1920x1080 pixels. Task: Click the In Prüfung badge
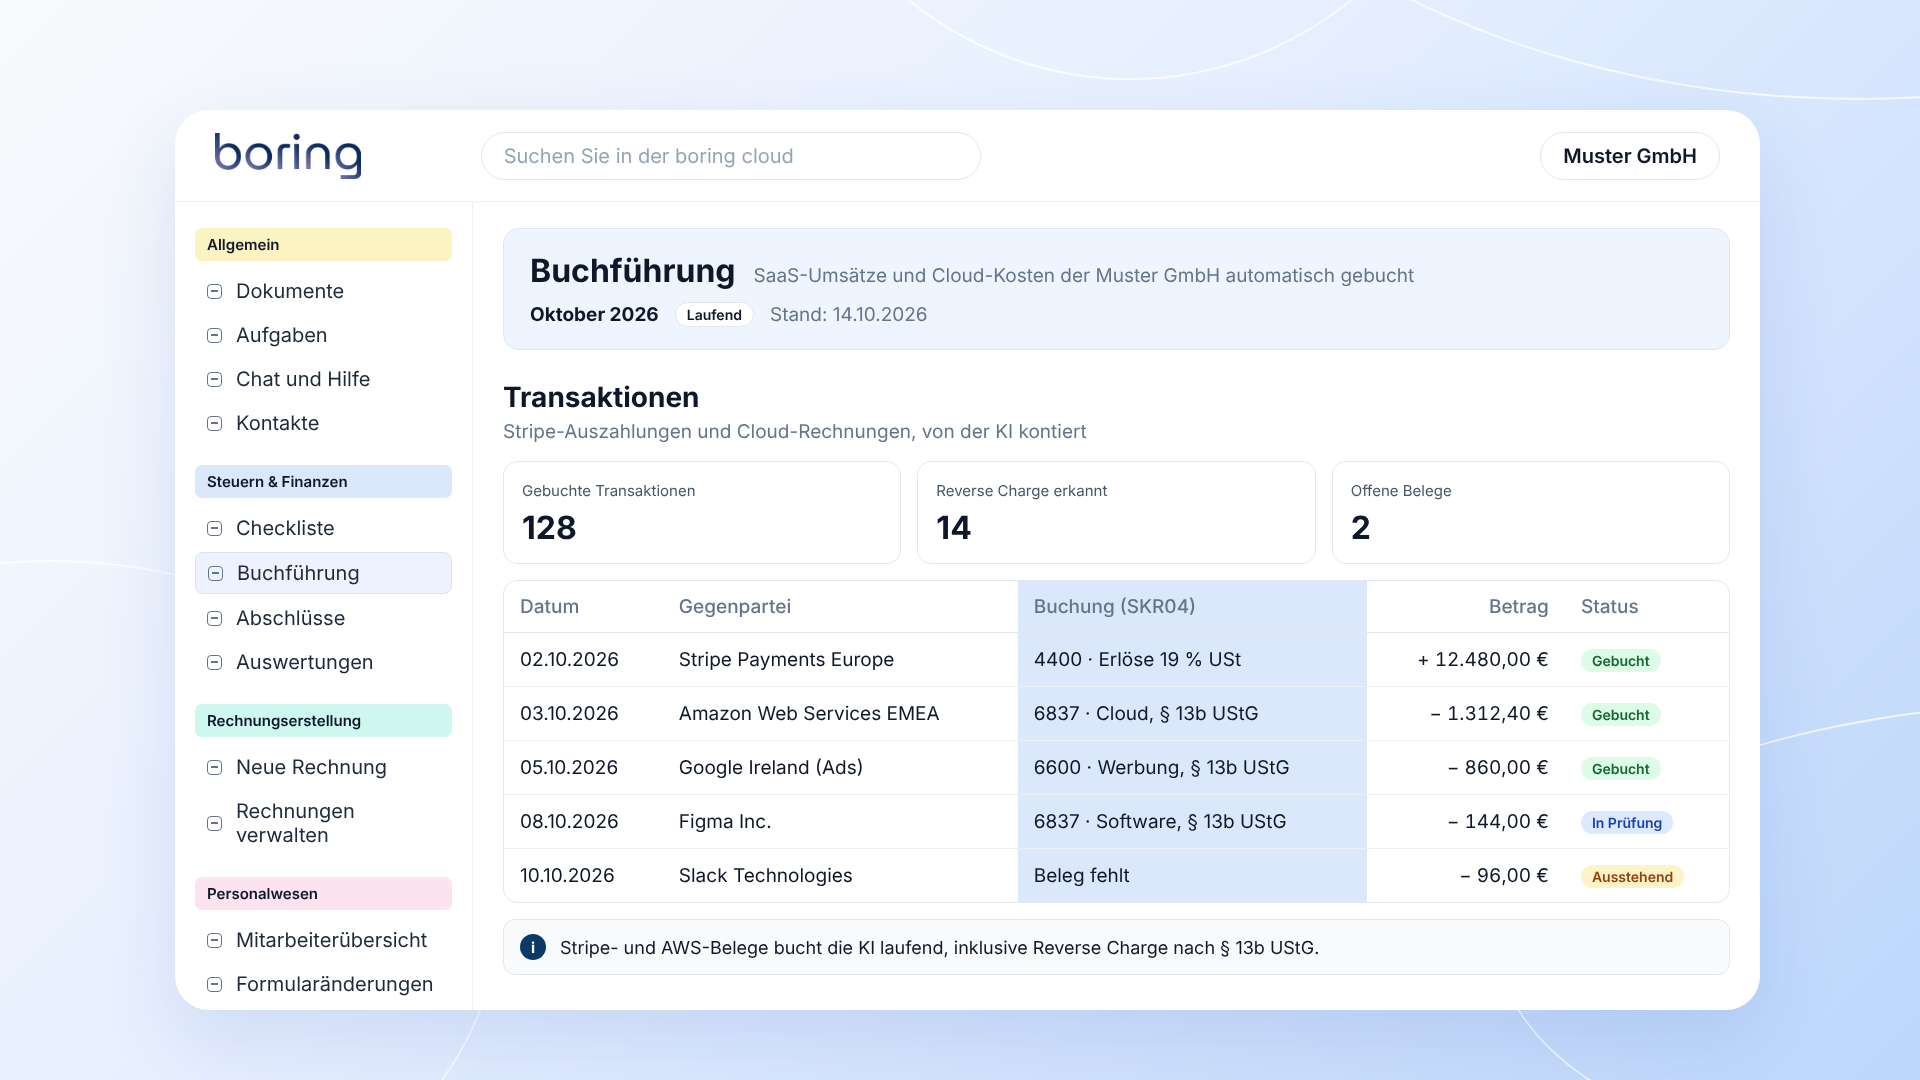pos(1626,823)
